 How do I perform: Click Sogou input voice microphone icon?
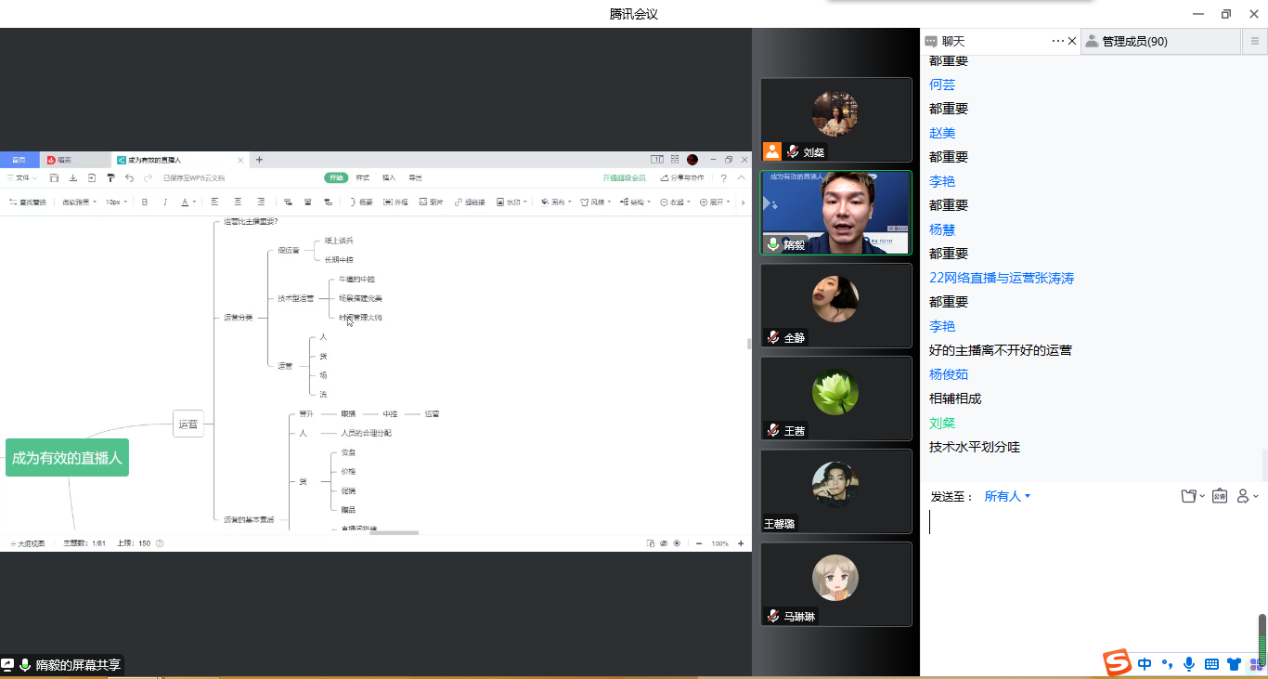[1189, 663]
